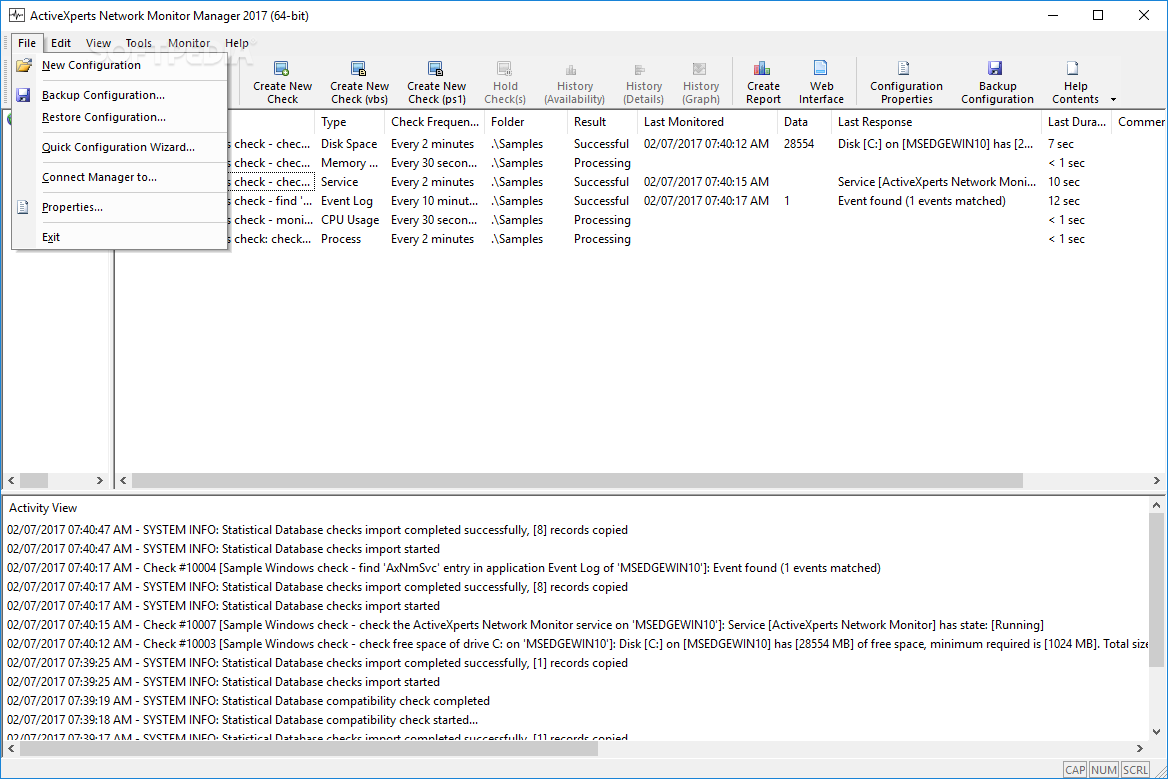Click the Activity View horizontal scrollbar
The width and height of the screenshot is (1168, 779).
pos(309,748)
